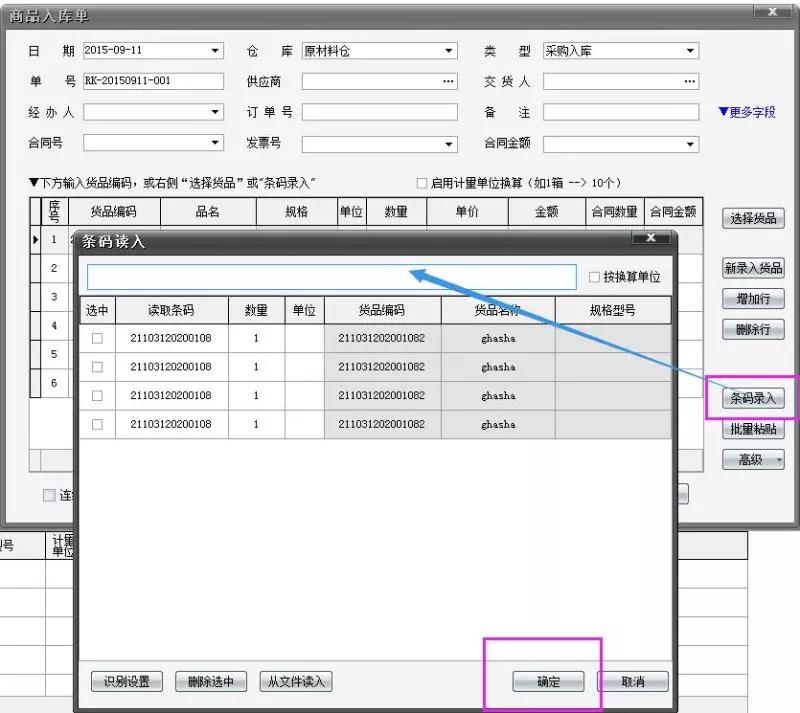Screen dimensions: 800x713
Task: Click 删除选中 to delete selected rows
Action: tap(210, 682)
